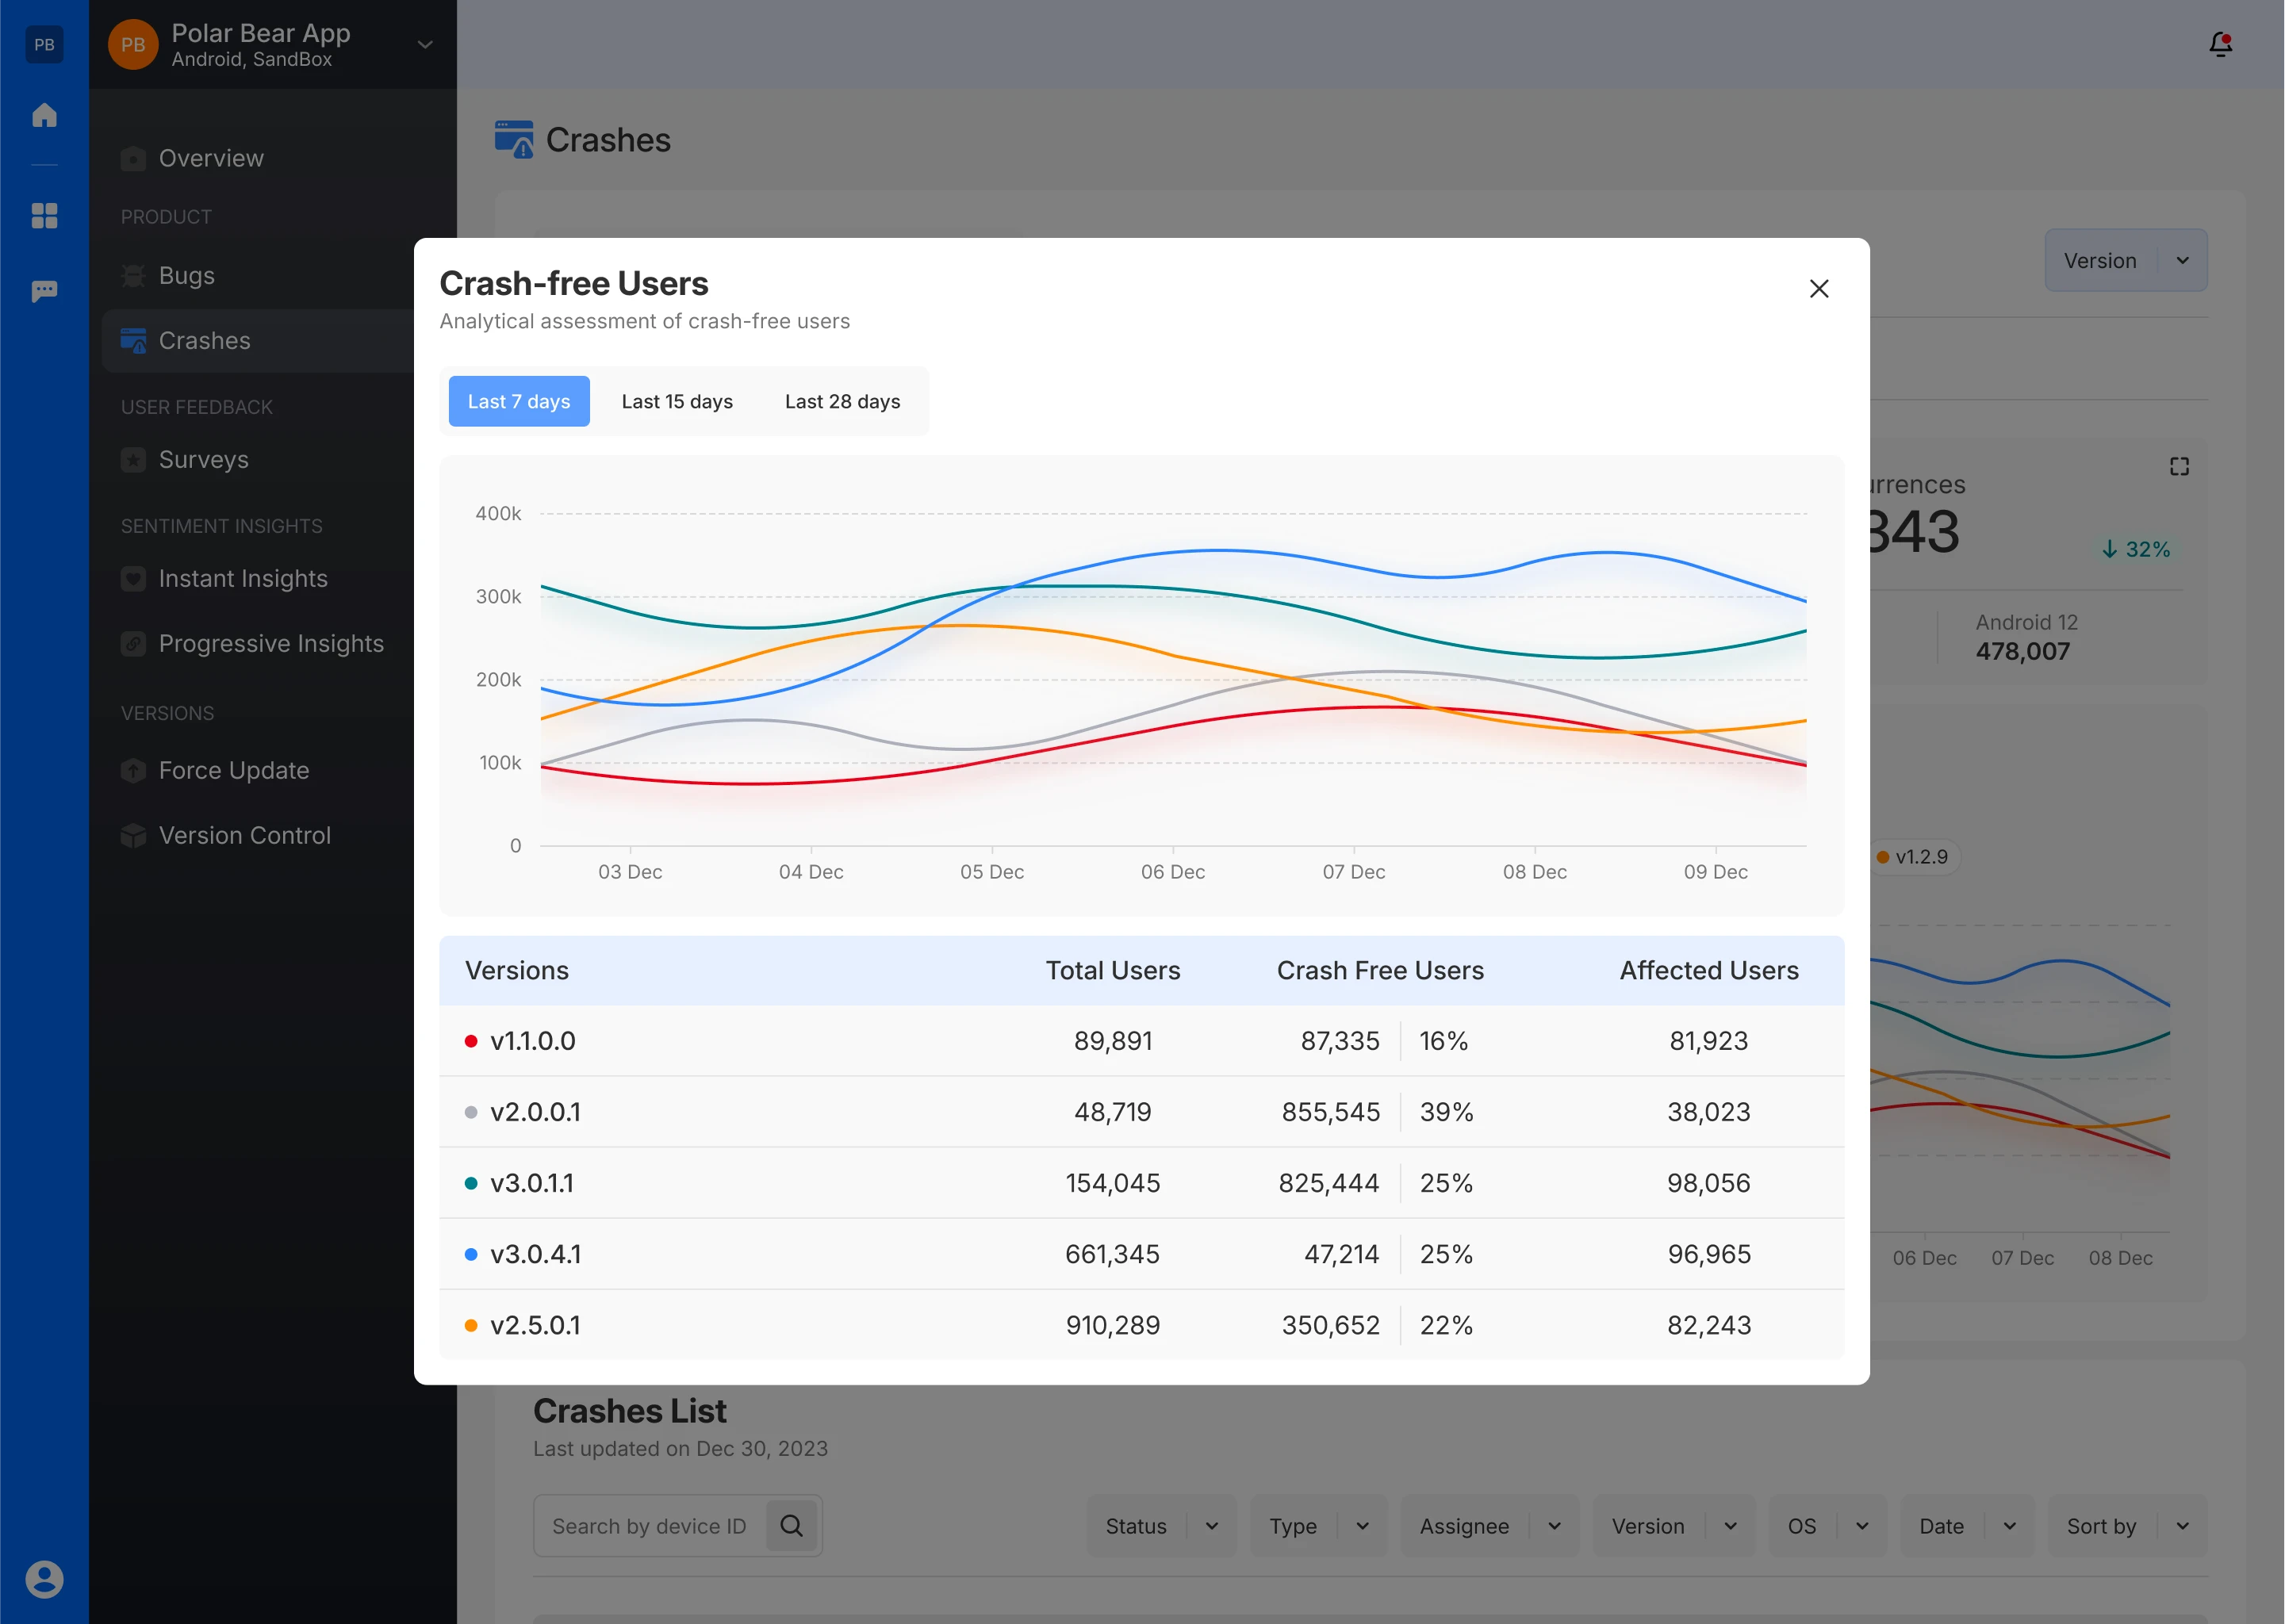2285x1624 pixels.
Task: Open the notifications bell
Action: tap(2220, 44)
